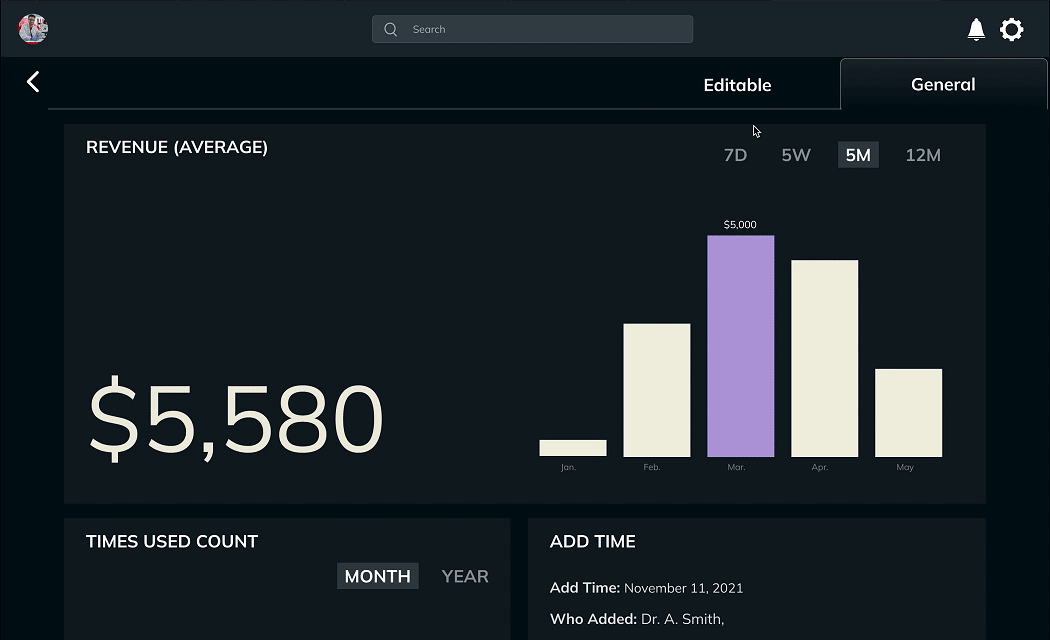Viewport: 1050px width, 640px height.
Task: Select the 12M revenue range
Action: coord(923,155)
